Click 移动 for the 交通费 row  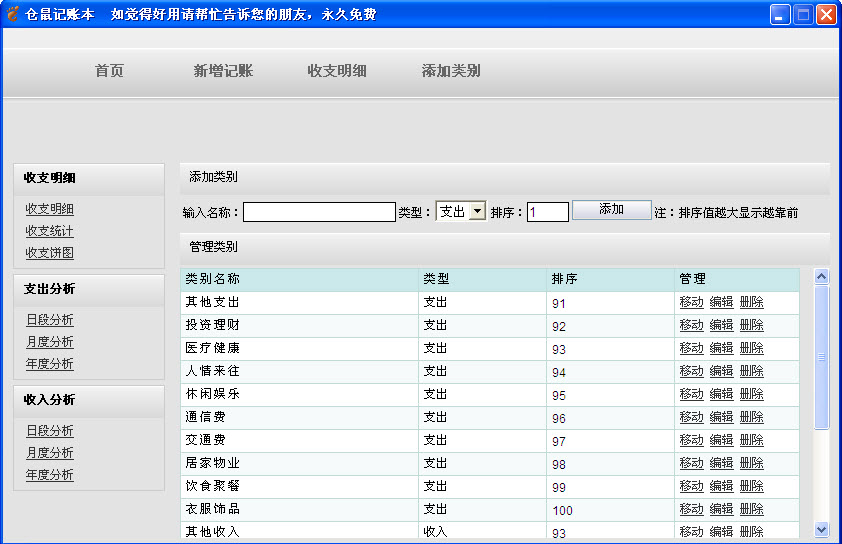tap(691, 440)
